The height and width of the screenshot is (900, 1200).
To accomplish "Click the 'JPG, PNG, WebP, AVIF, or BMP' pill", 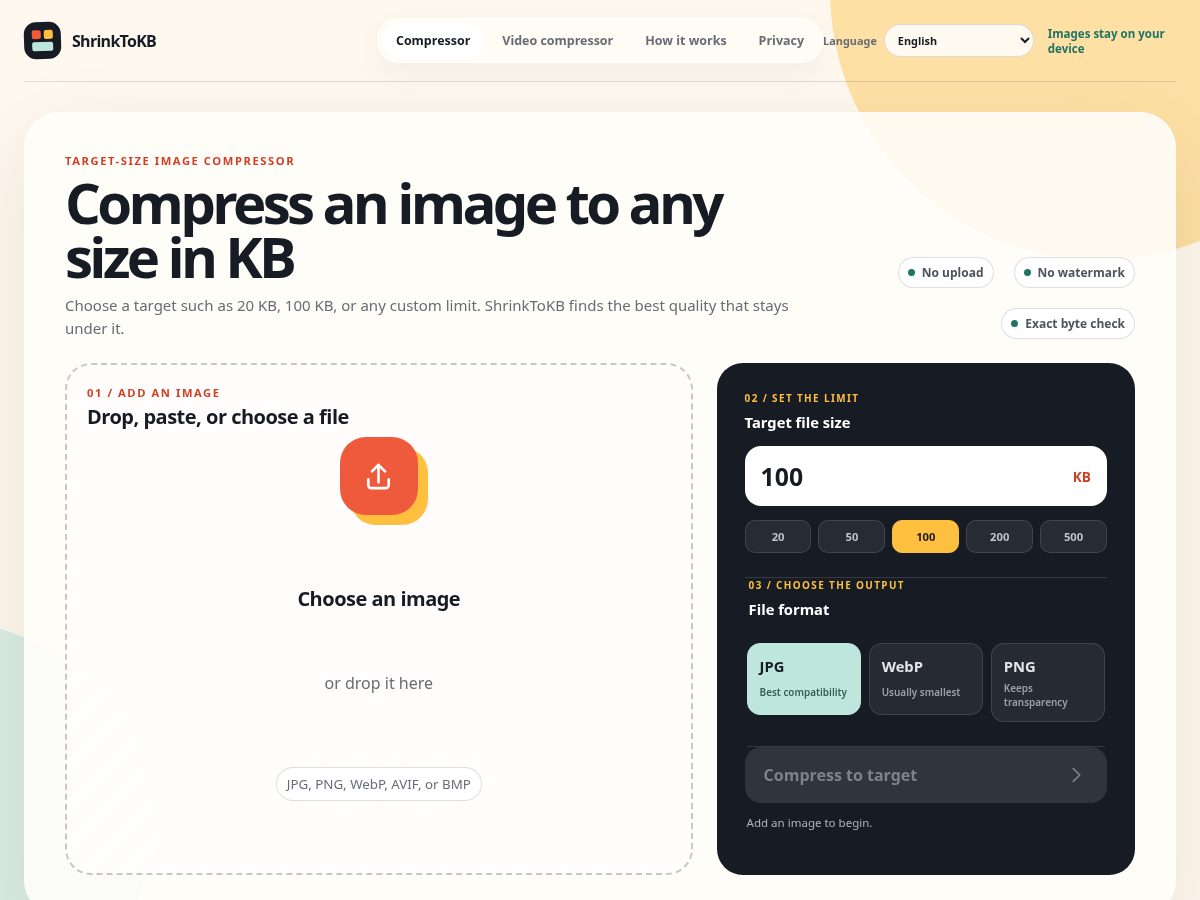I will click(379, 785).
